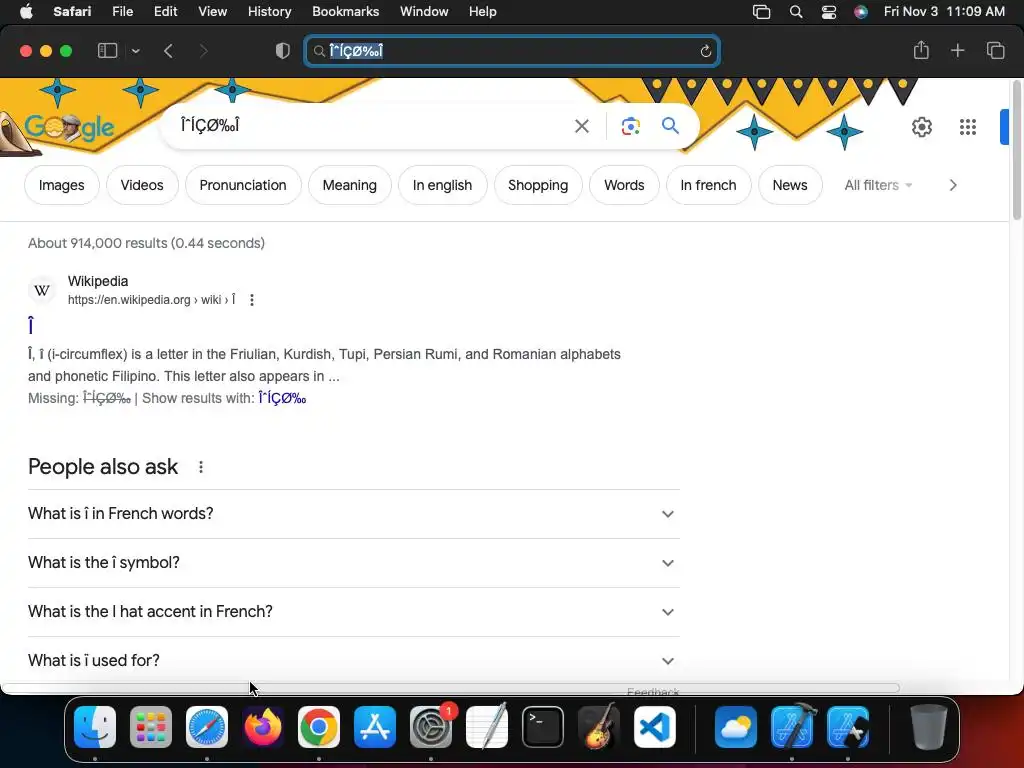Open App Store from the Dock

pos(375,727)
